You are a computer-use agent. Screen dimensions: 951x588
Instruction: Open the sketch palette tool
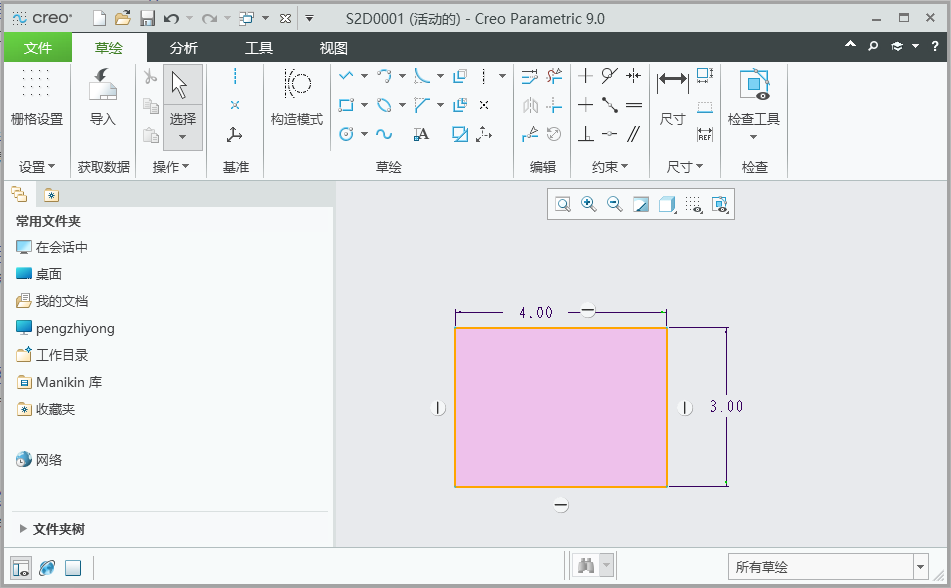tap(460, 134)
